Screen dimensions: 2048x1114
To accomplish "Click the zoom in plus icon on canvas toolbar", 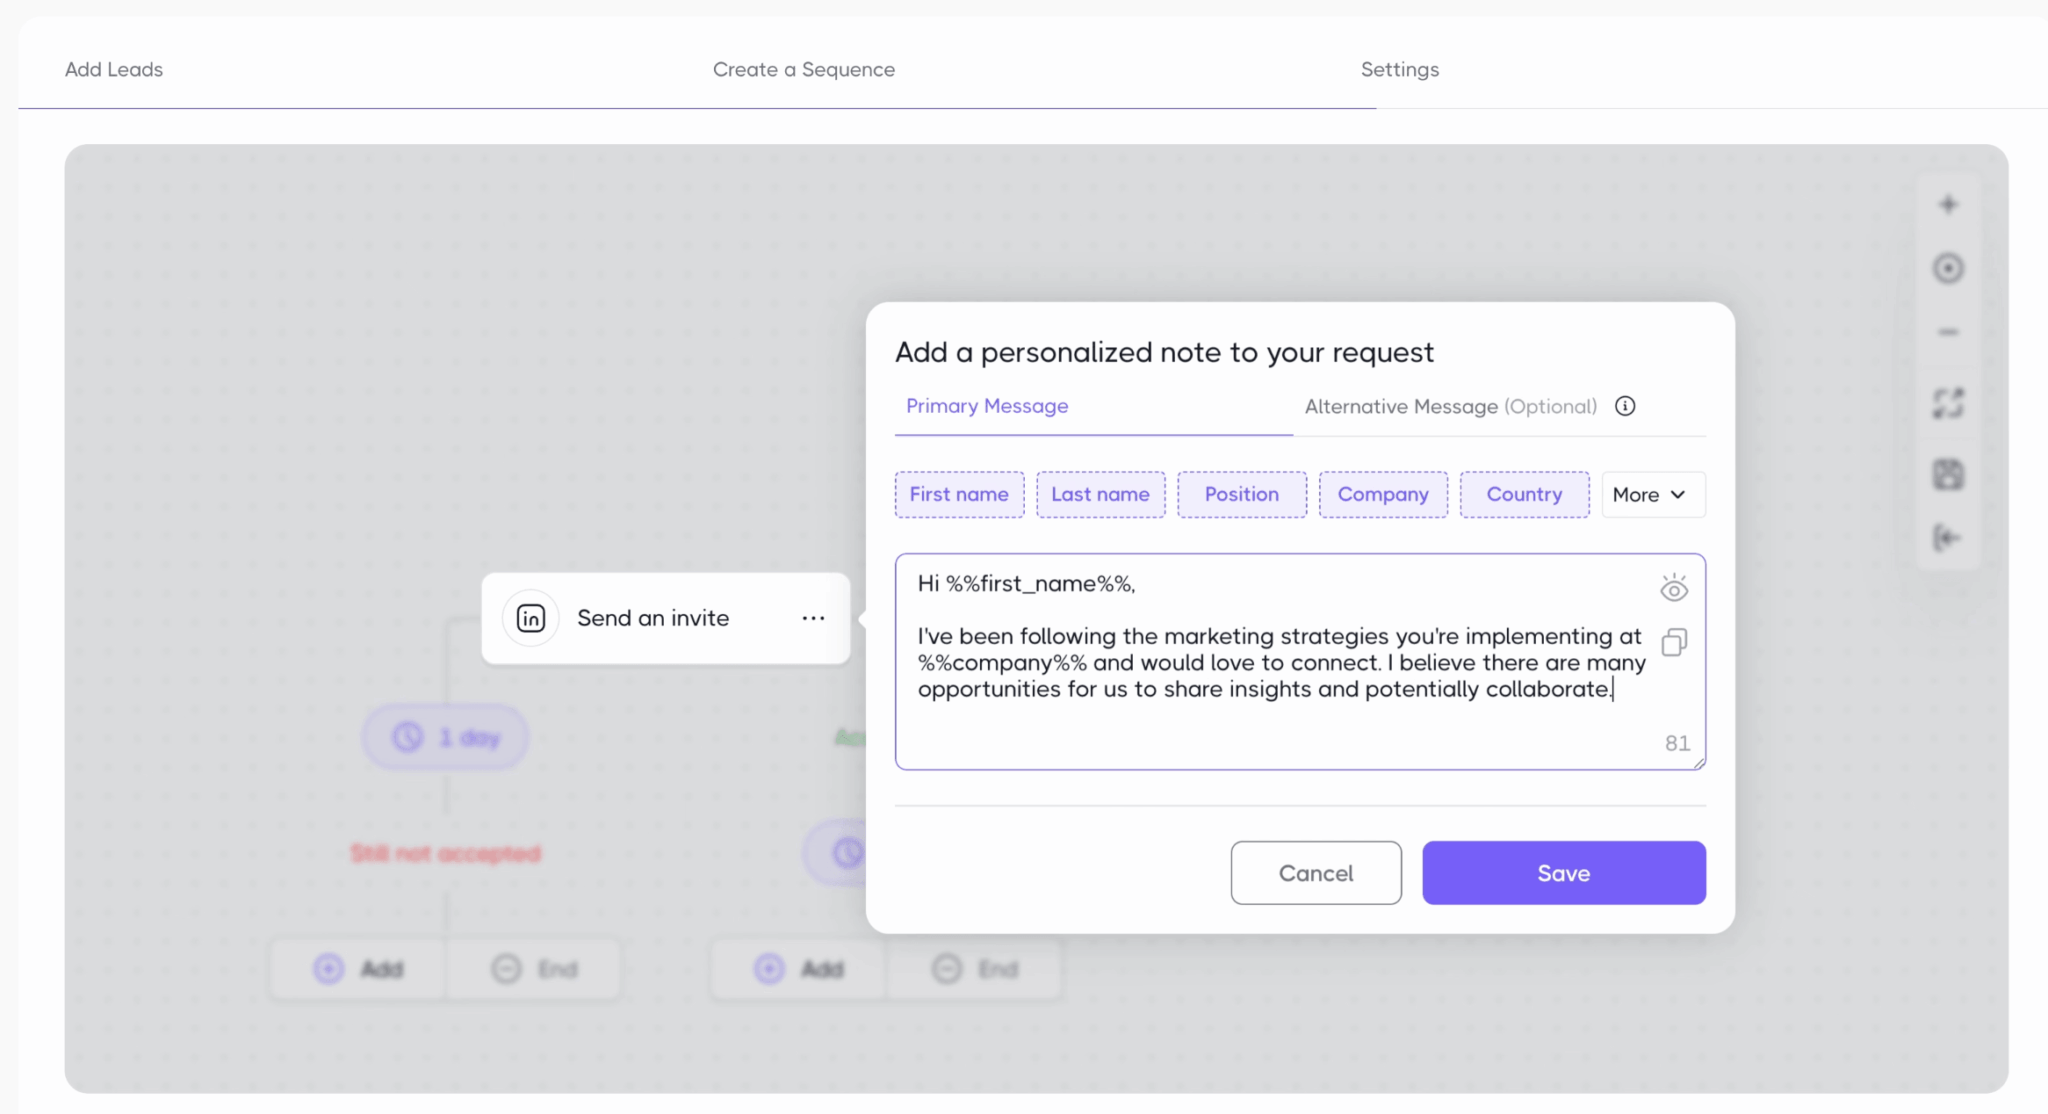I will coord(1948,205).
